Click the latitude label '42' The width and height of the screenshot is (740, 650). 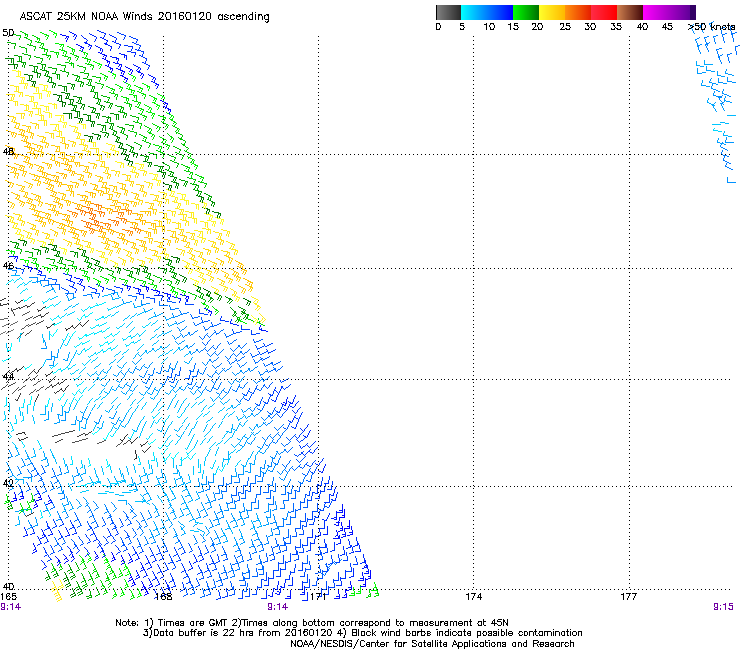click(x=8, y=483)
